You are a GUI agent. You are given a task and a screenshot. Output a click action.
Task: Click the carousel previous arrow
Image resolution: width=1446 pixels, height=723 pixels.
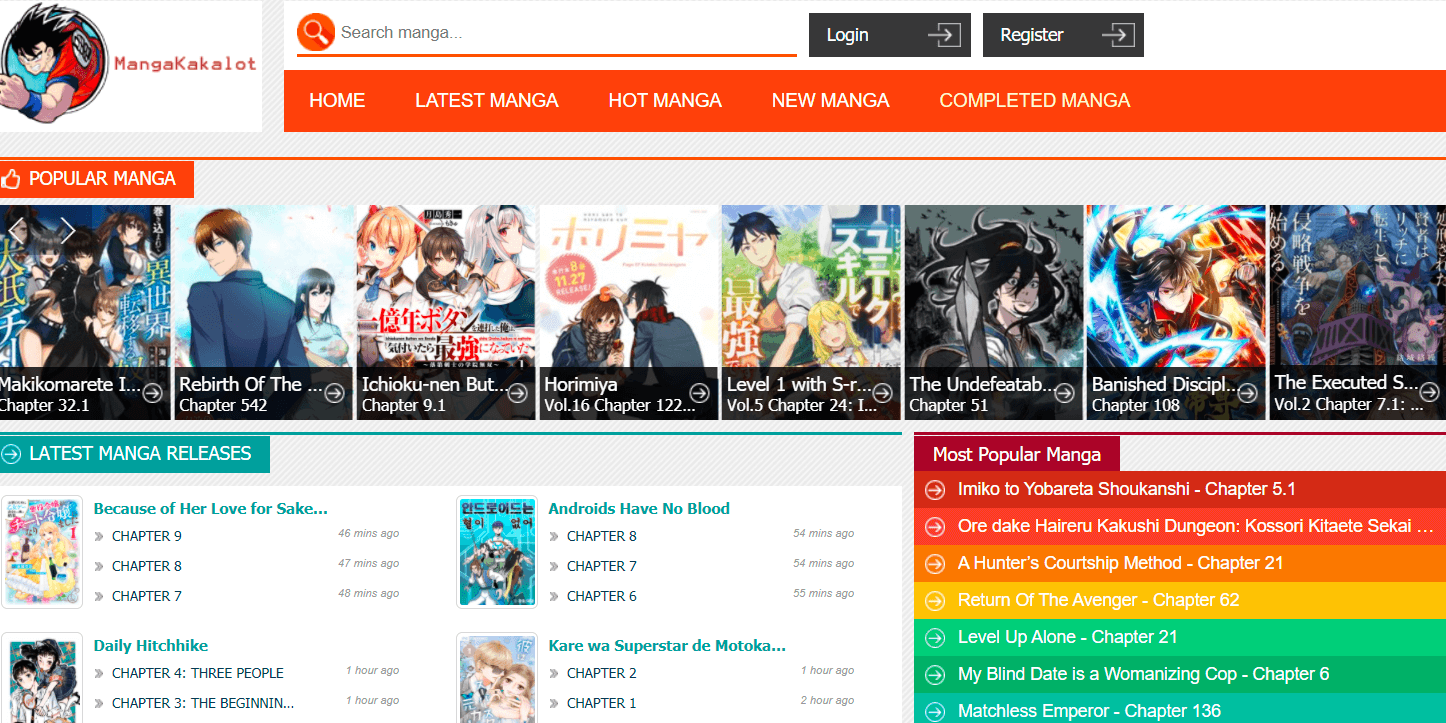[x=17, y=231]
